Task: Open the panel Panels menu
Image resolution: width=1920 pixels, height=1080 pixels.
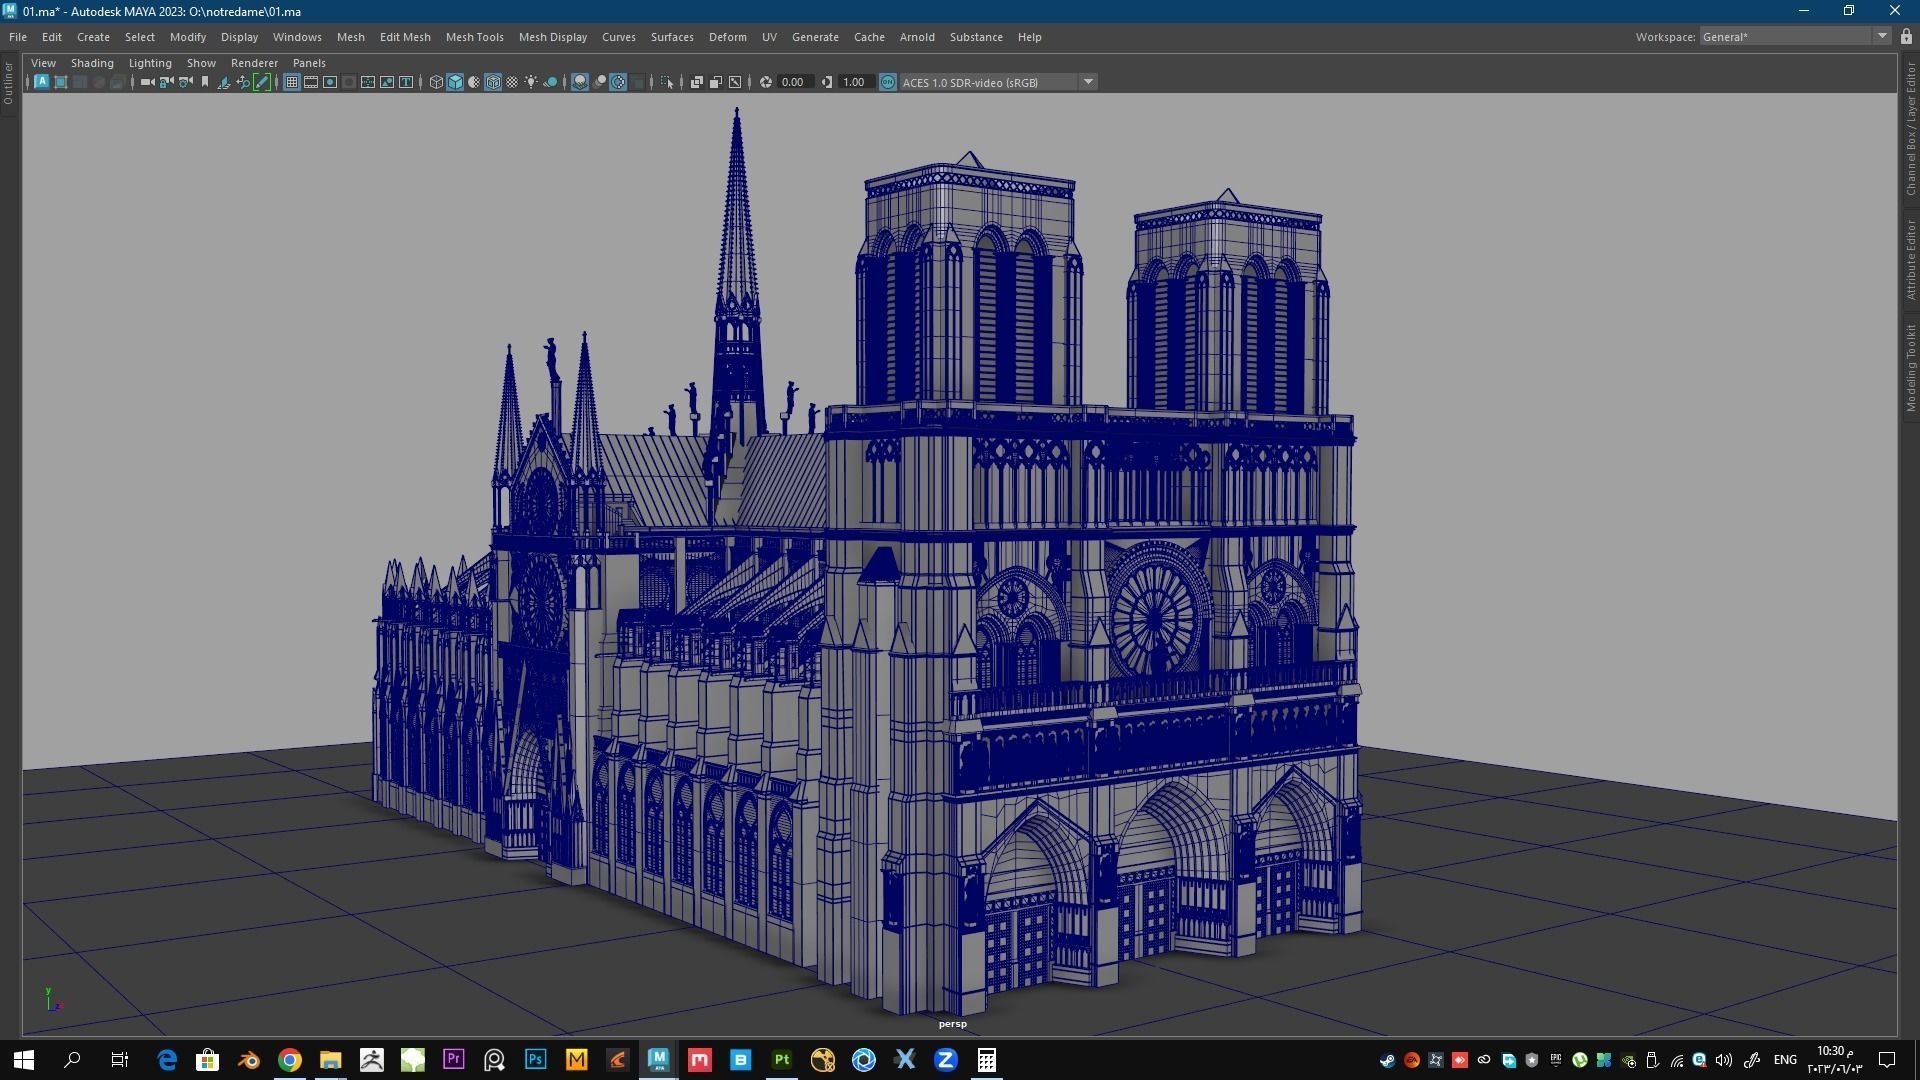Action: 309,63
